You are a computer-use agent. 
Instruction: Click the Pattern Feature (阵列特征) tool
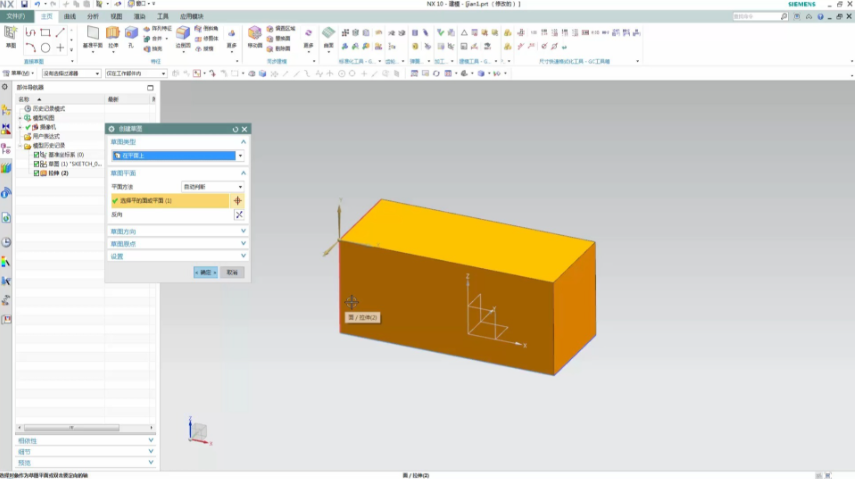pos(158,28)
